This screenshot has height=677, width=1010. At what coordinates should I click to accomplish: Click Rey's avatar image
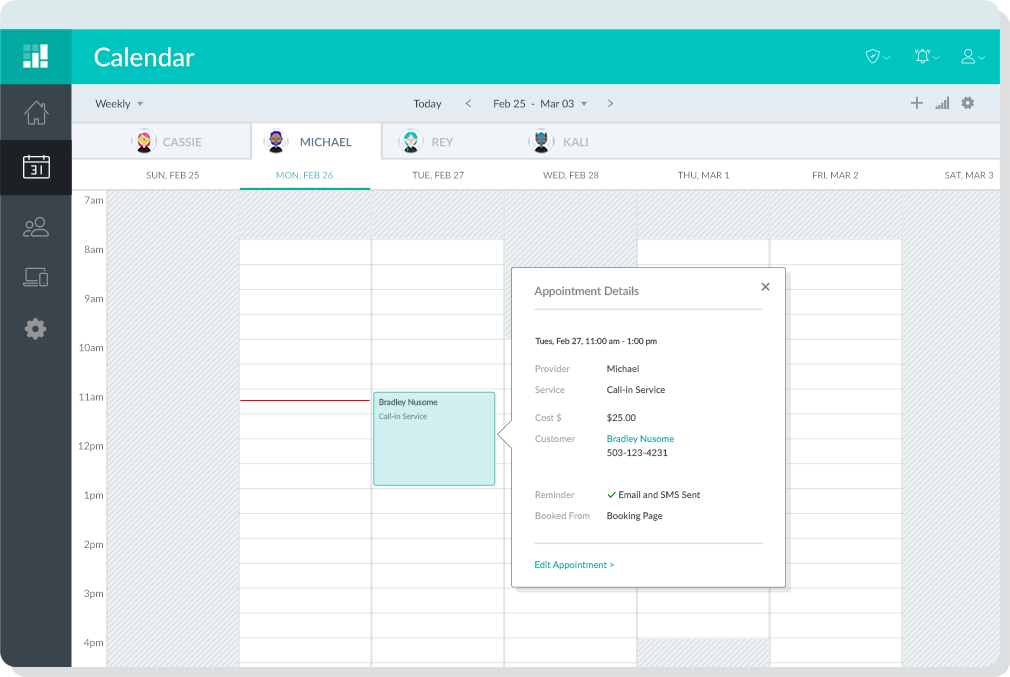[410, 141]
